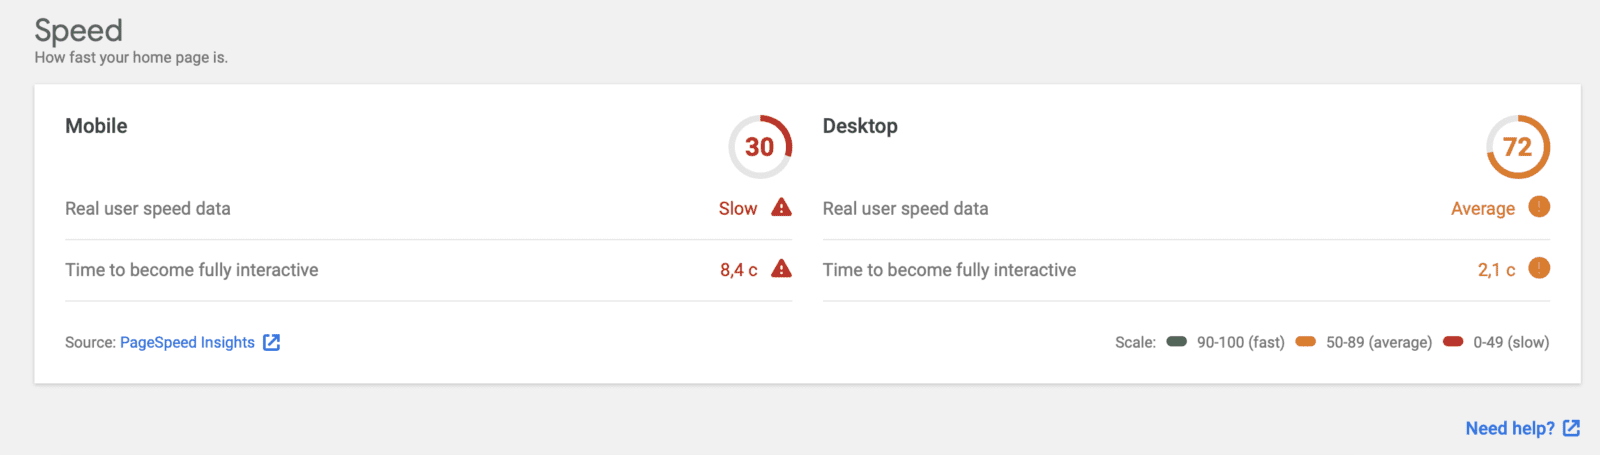Open the PageSpeed Insights source link
The image size is (1600, 455).
[x=187, y=342]
